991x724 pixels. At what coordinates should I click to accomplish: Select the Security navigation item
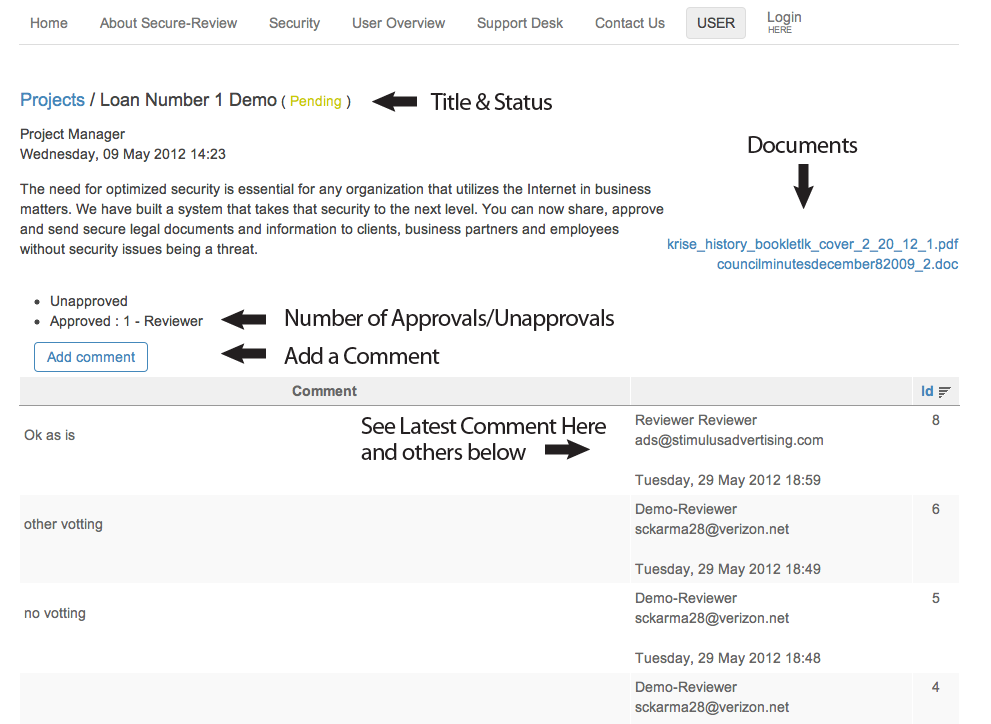[294, 23]
